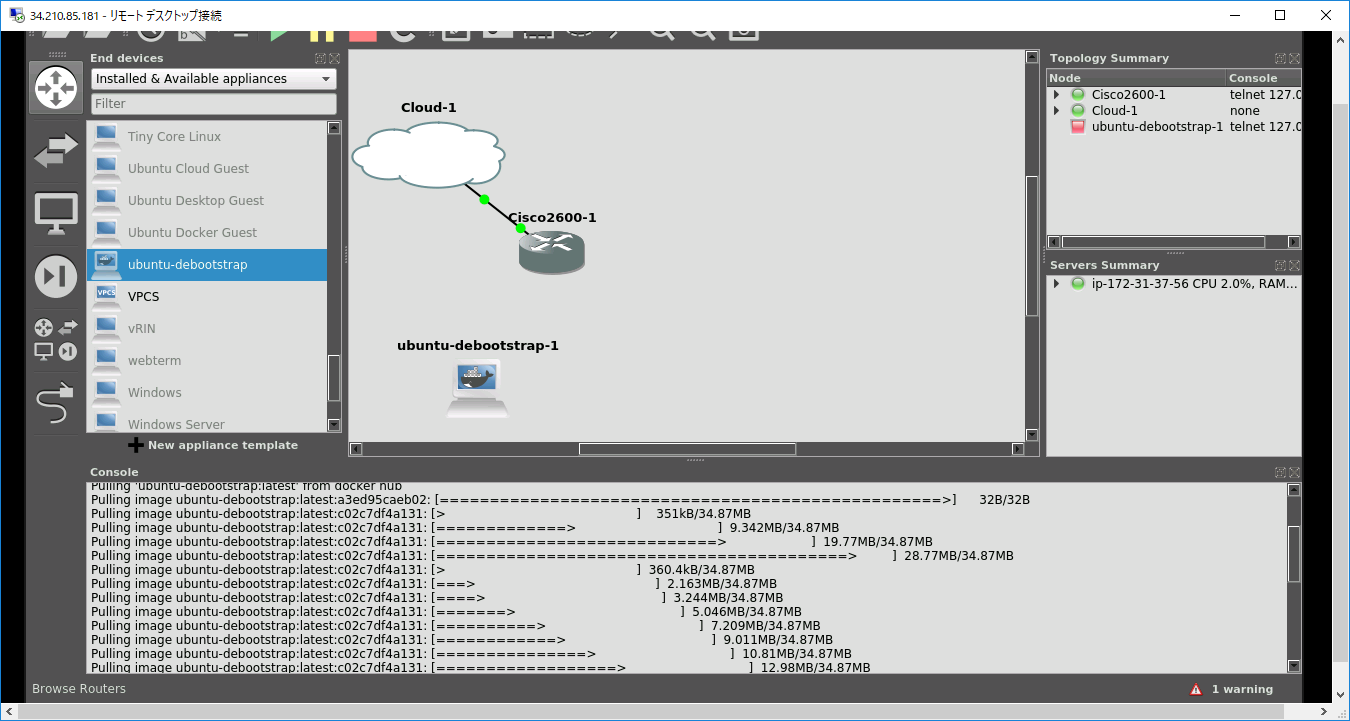The width and height of the screenshot is (1350, 721).
Task: Click the warning triangle icon in status bar
Action: tap(1196, 689)
